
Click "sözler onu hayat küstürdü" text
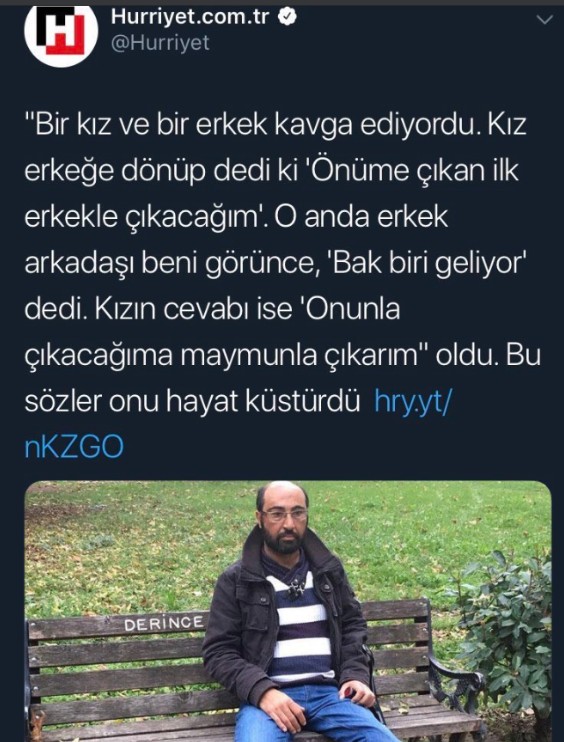(192, 401)
